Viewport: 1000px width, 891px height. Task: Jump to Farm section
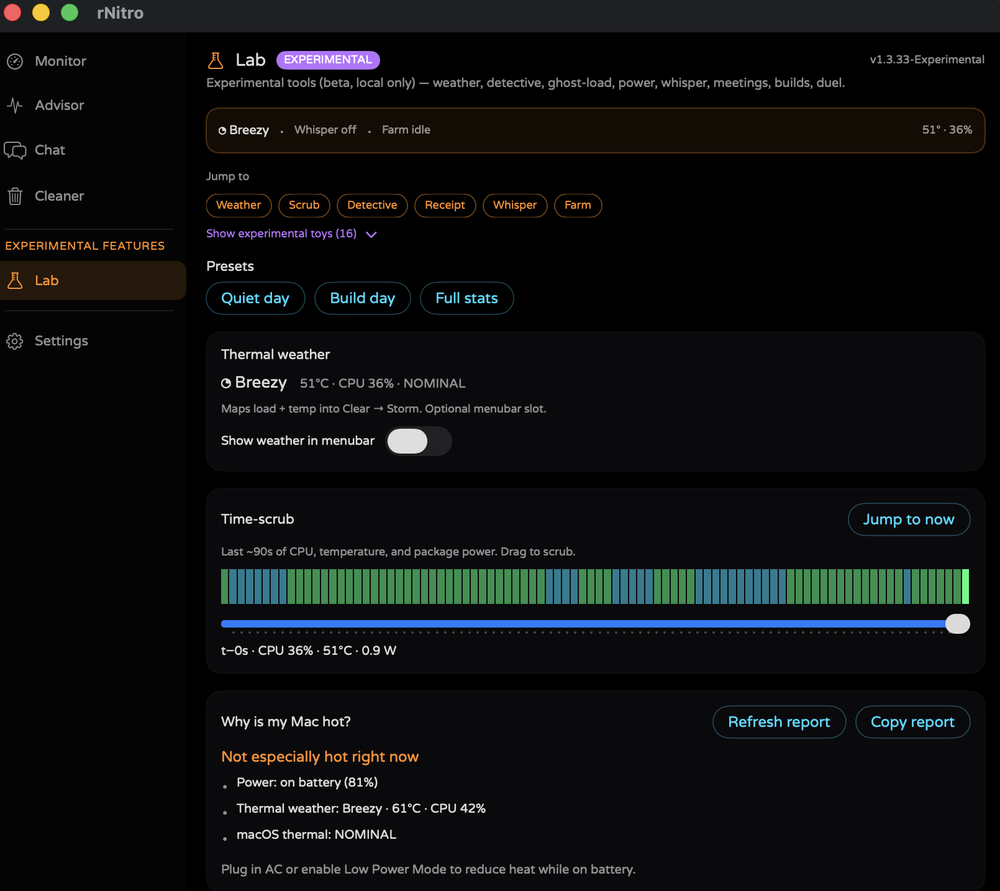[x=578, y=205]
